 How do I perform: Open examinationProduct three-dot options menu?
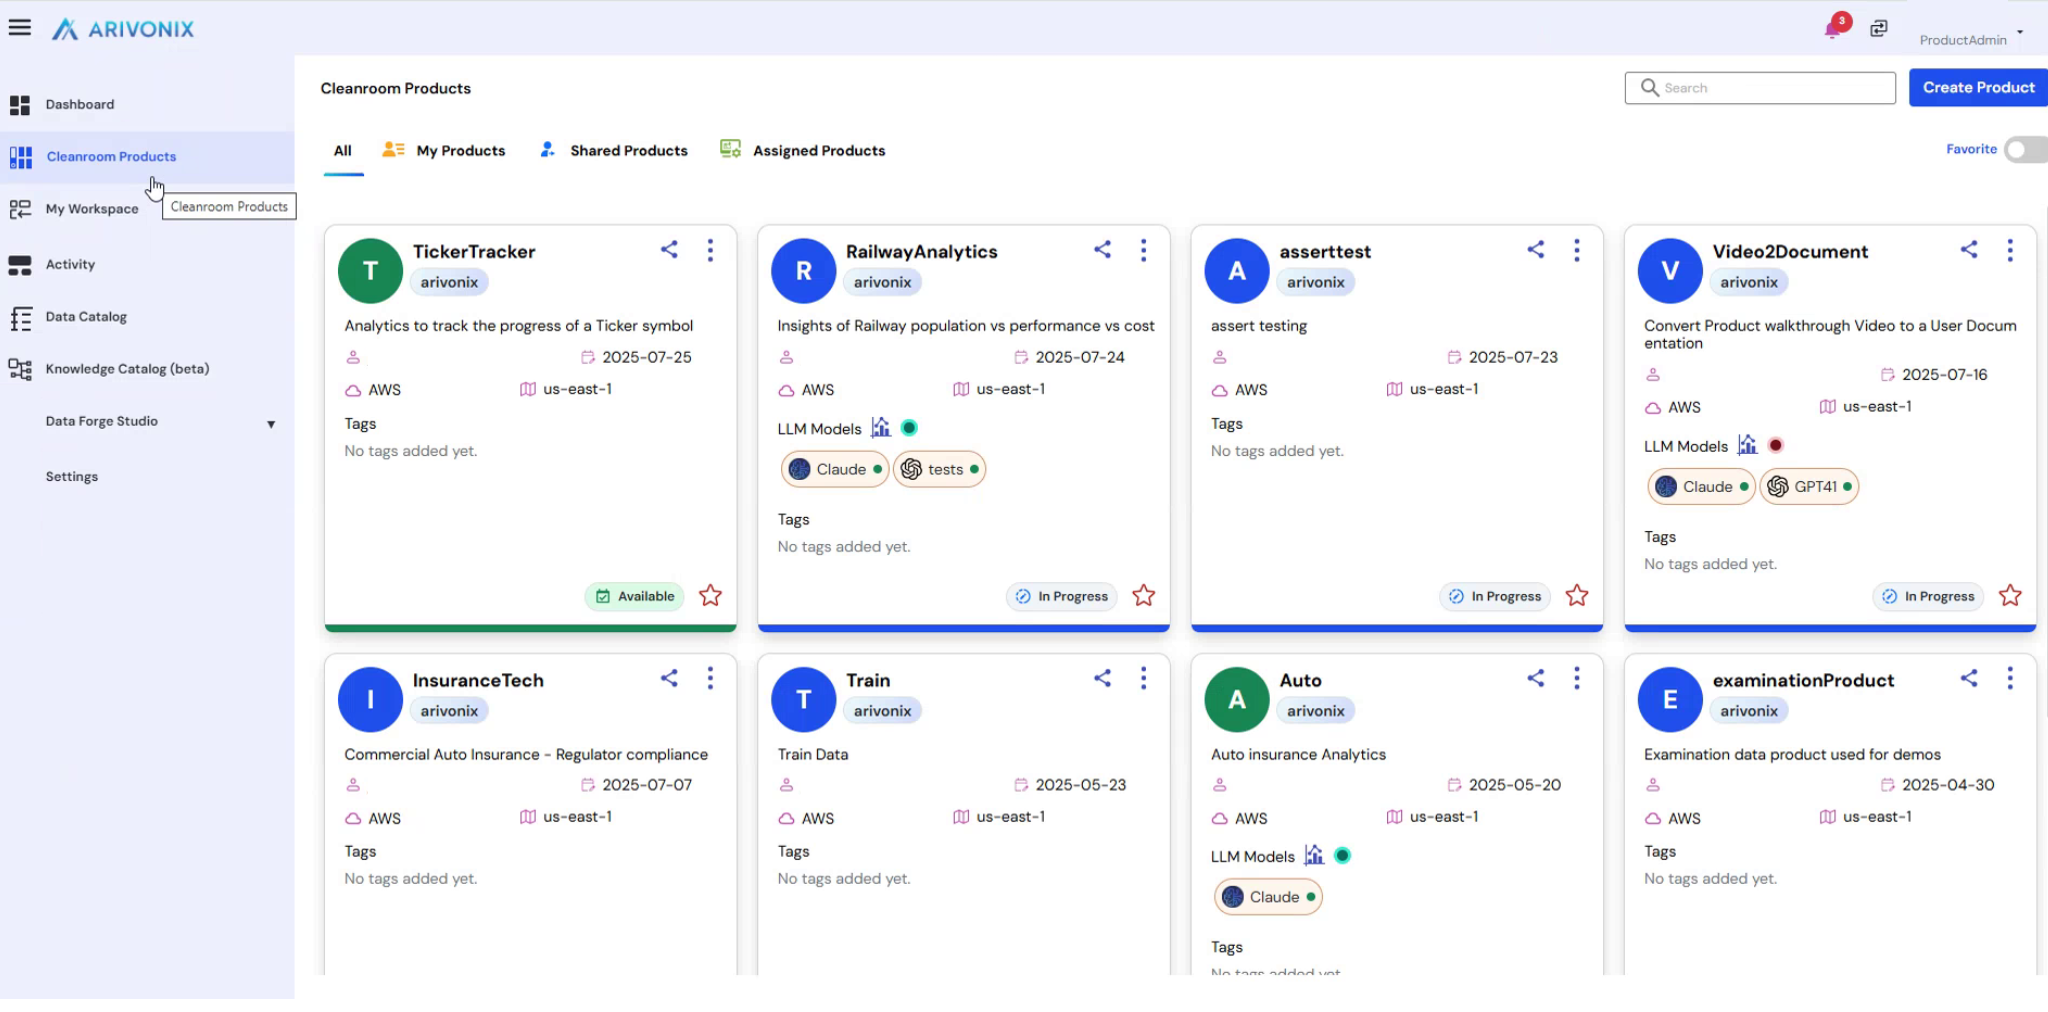point(2009,679)
